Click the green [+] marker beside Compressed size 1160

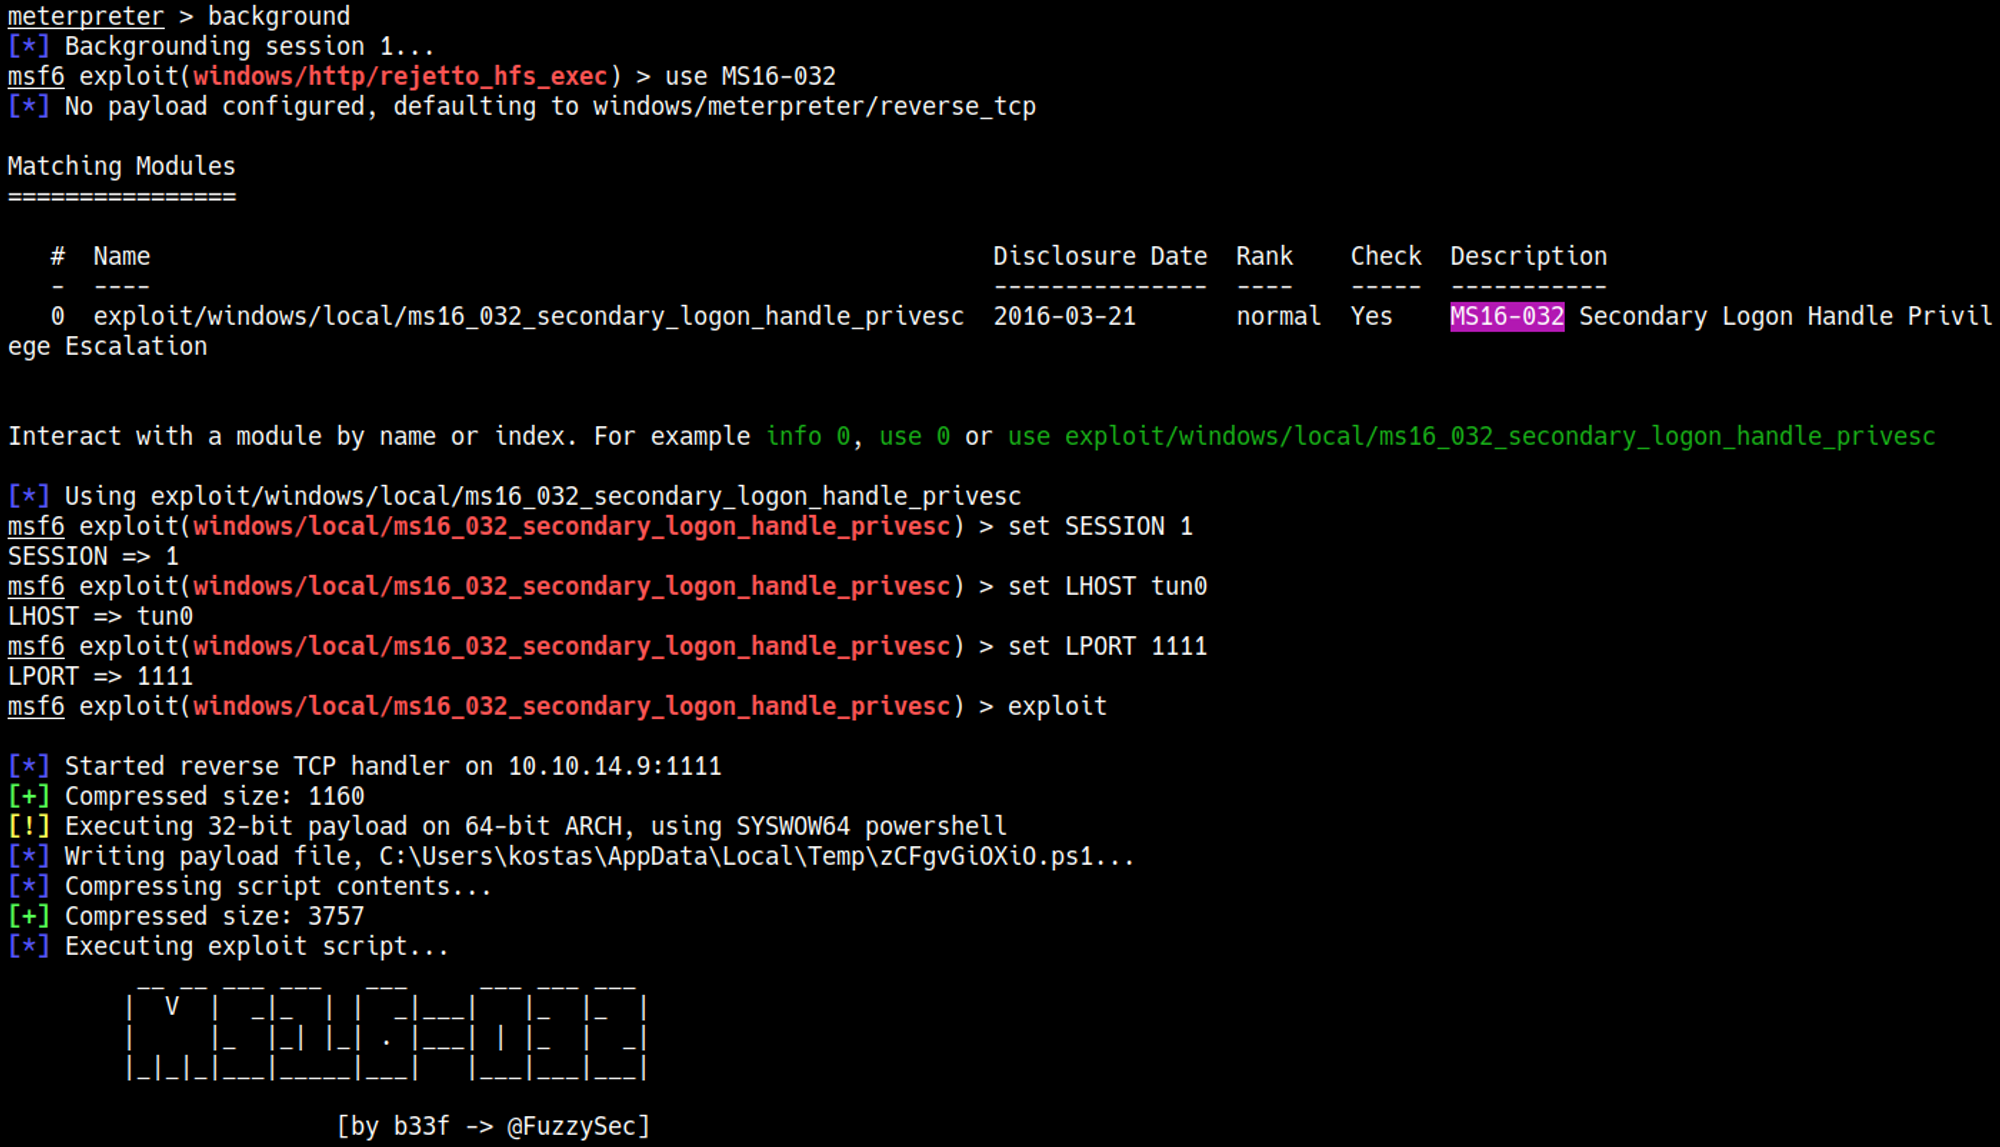point(28,796)
